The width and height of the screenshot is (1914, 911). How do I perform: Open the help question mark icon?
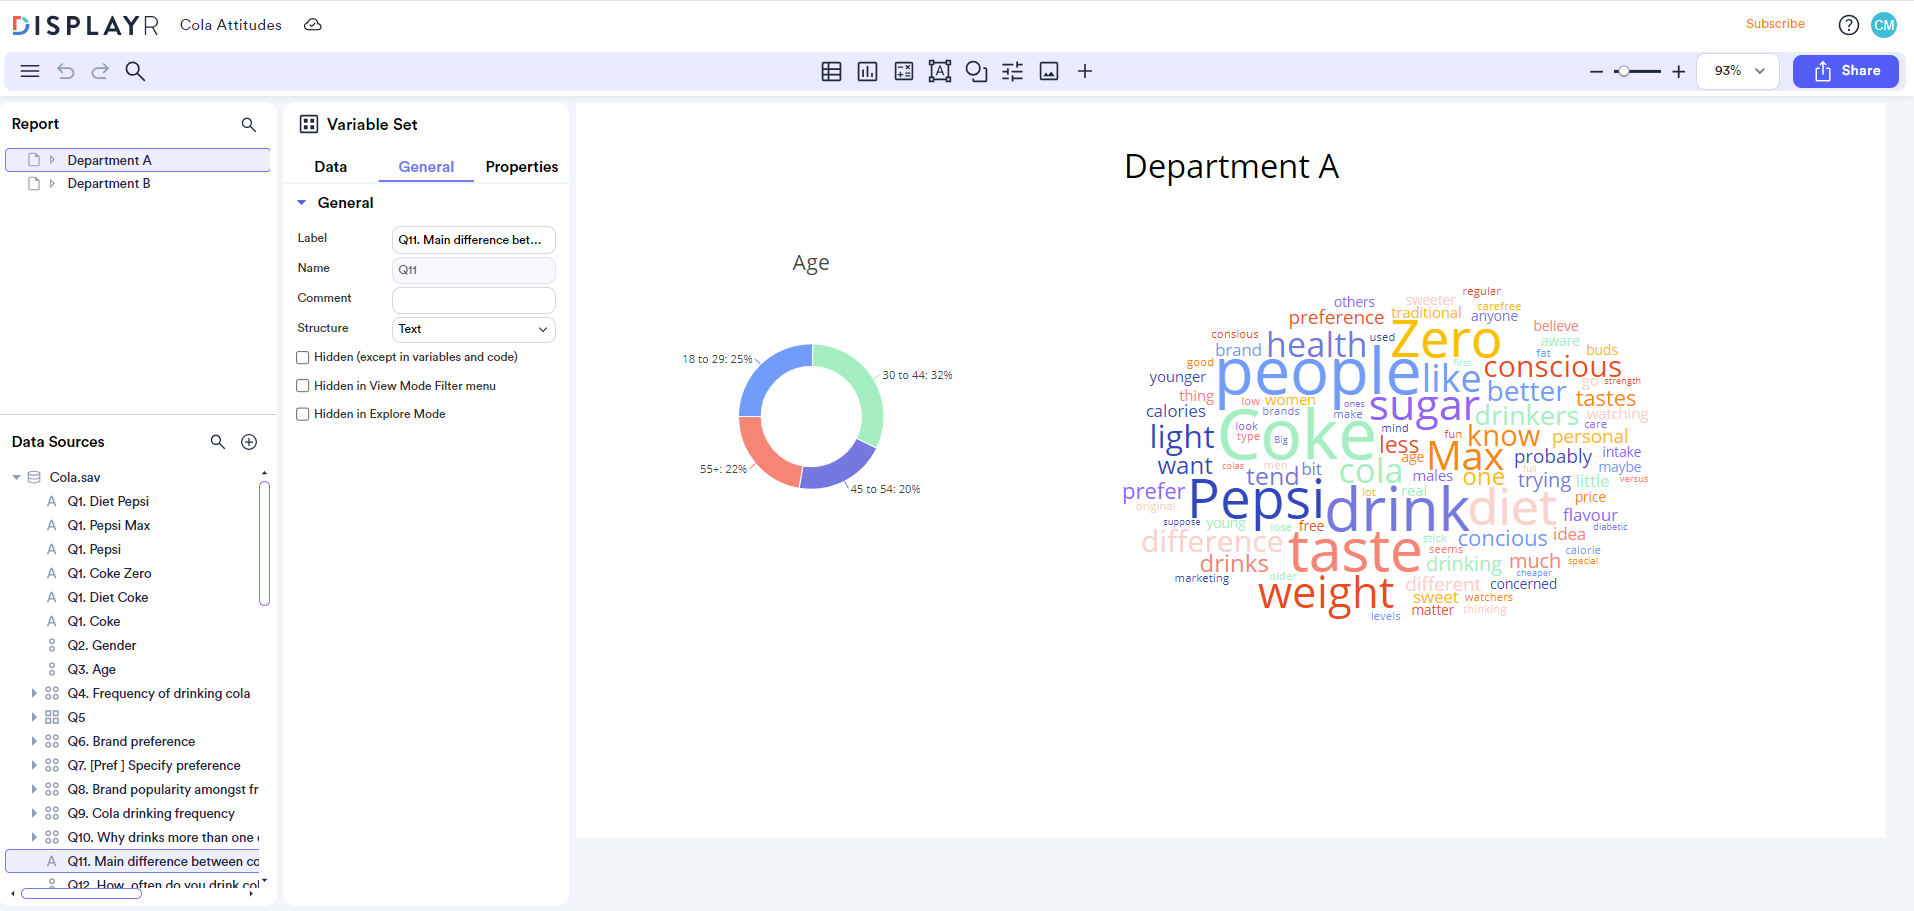tap(1849, 25)
